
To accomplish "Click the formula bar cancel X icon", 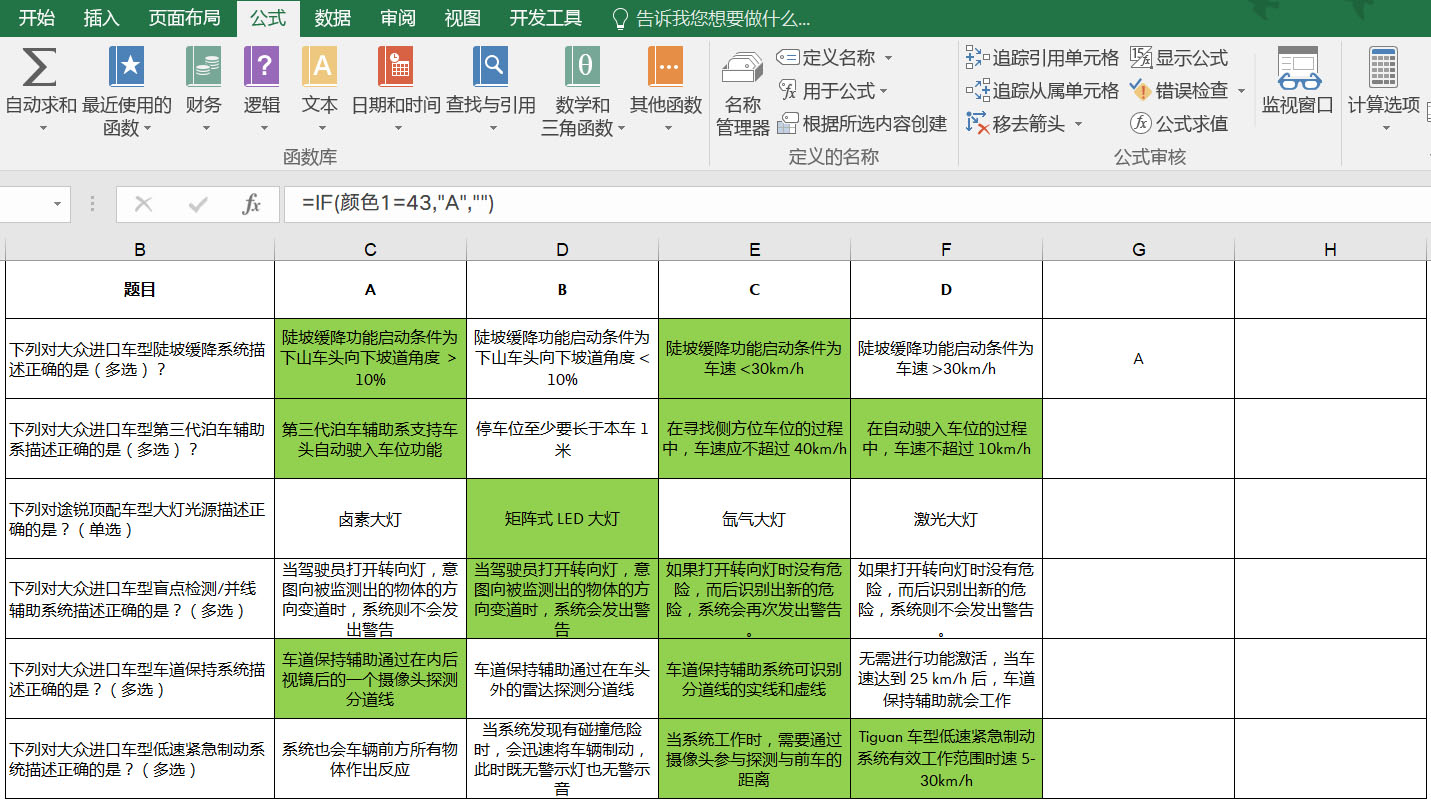I will pos(143,204).
